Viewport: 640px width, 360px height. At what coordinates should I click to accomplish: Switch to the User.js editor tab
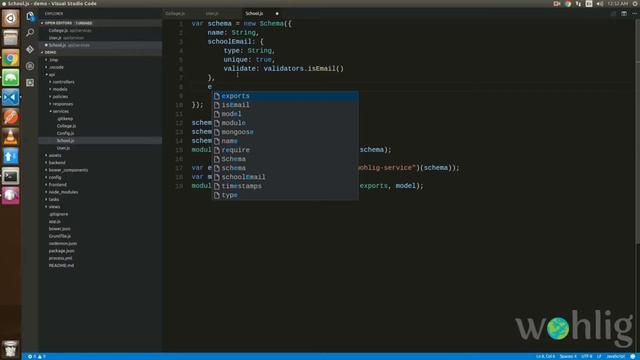coord(212,13)
